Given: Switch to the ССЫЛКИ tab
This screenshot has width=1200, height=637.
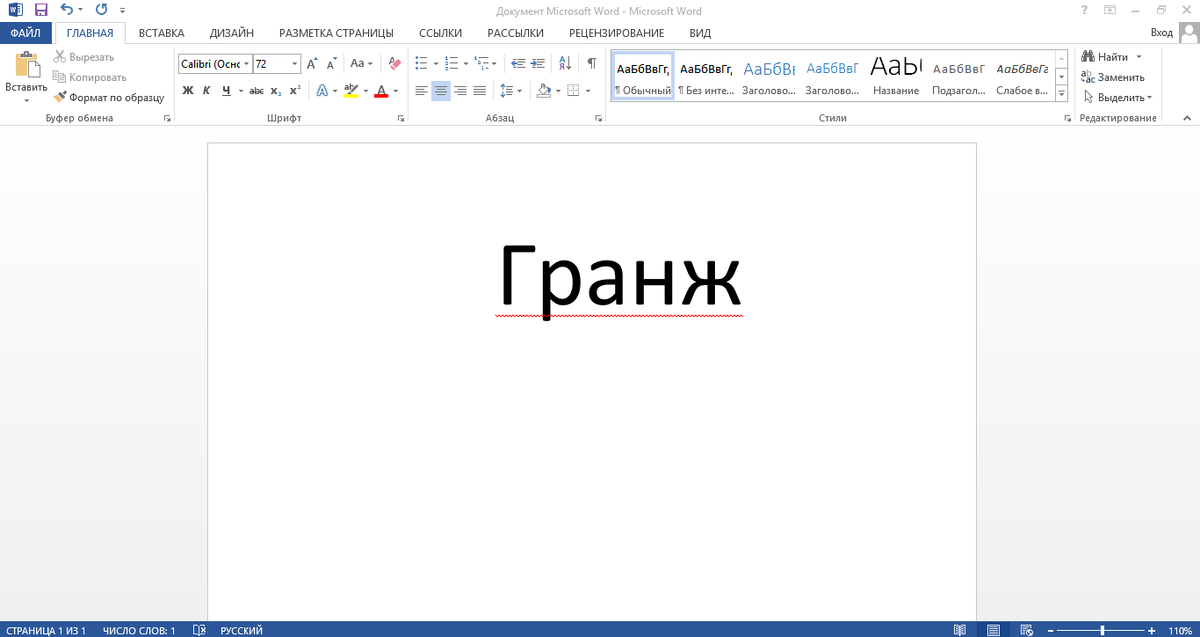Looking at the screenshot, I should (x=440, y=33).
